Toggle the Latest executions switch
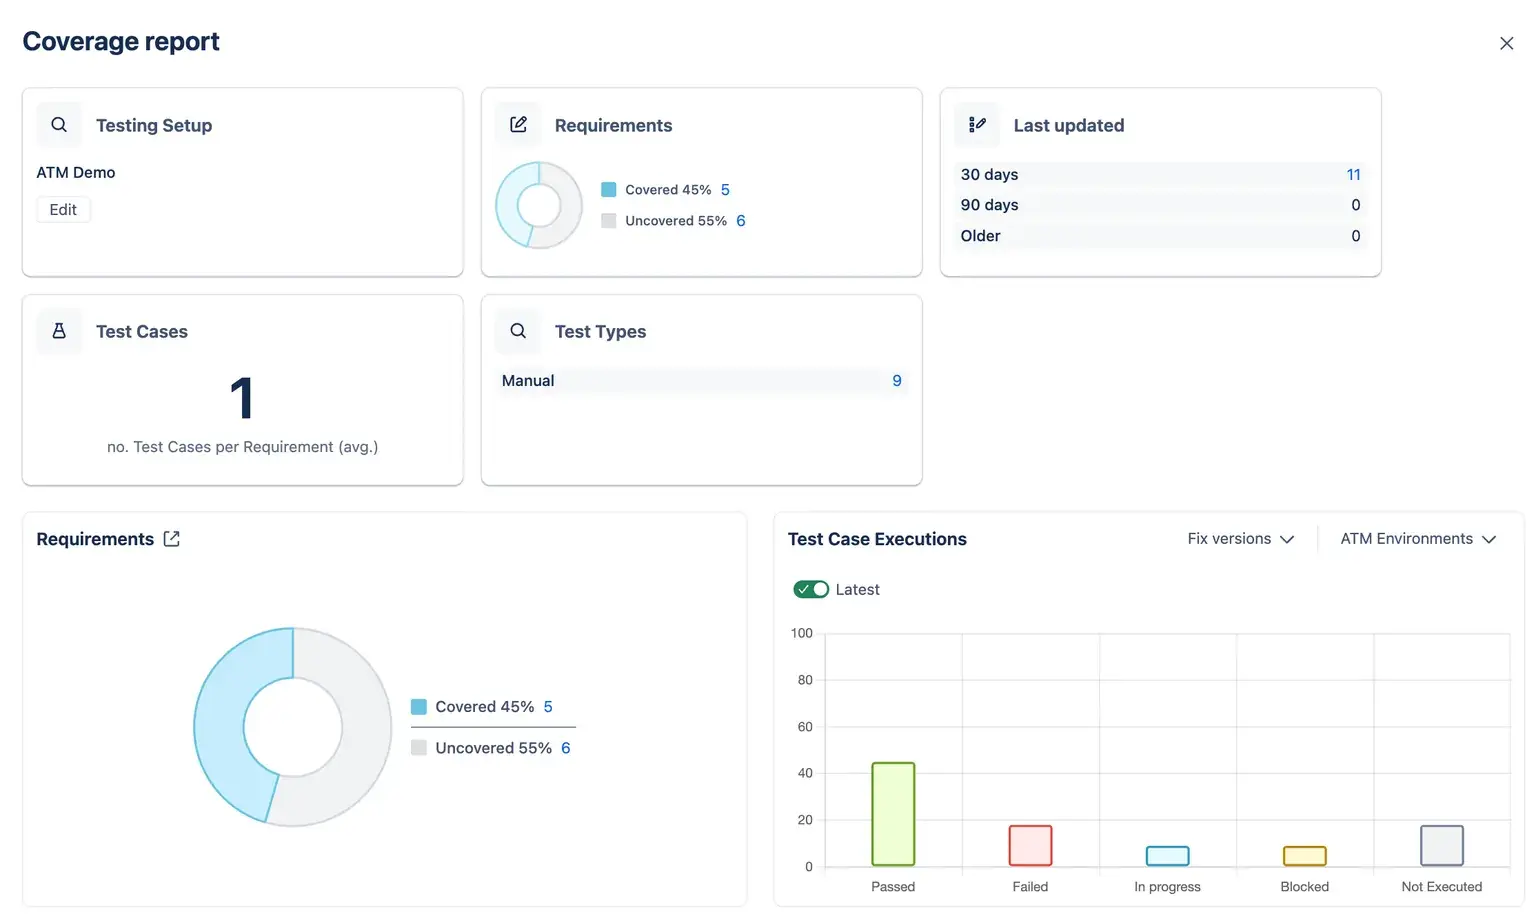This screenshot has height=914, width=1536. pos(811,589)
